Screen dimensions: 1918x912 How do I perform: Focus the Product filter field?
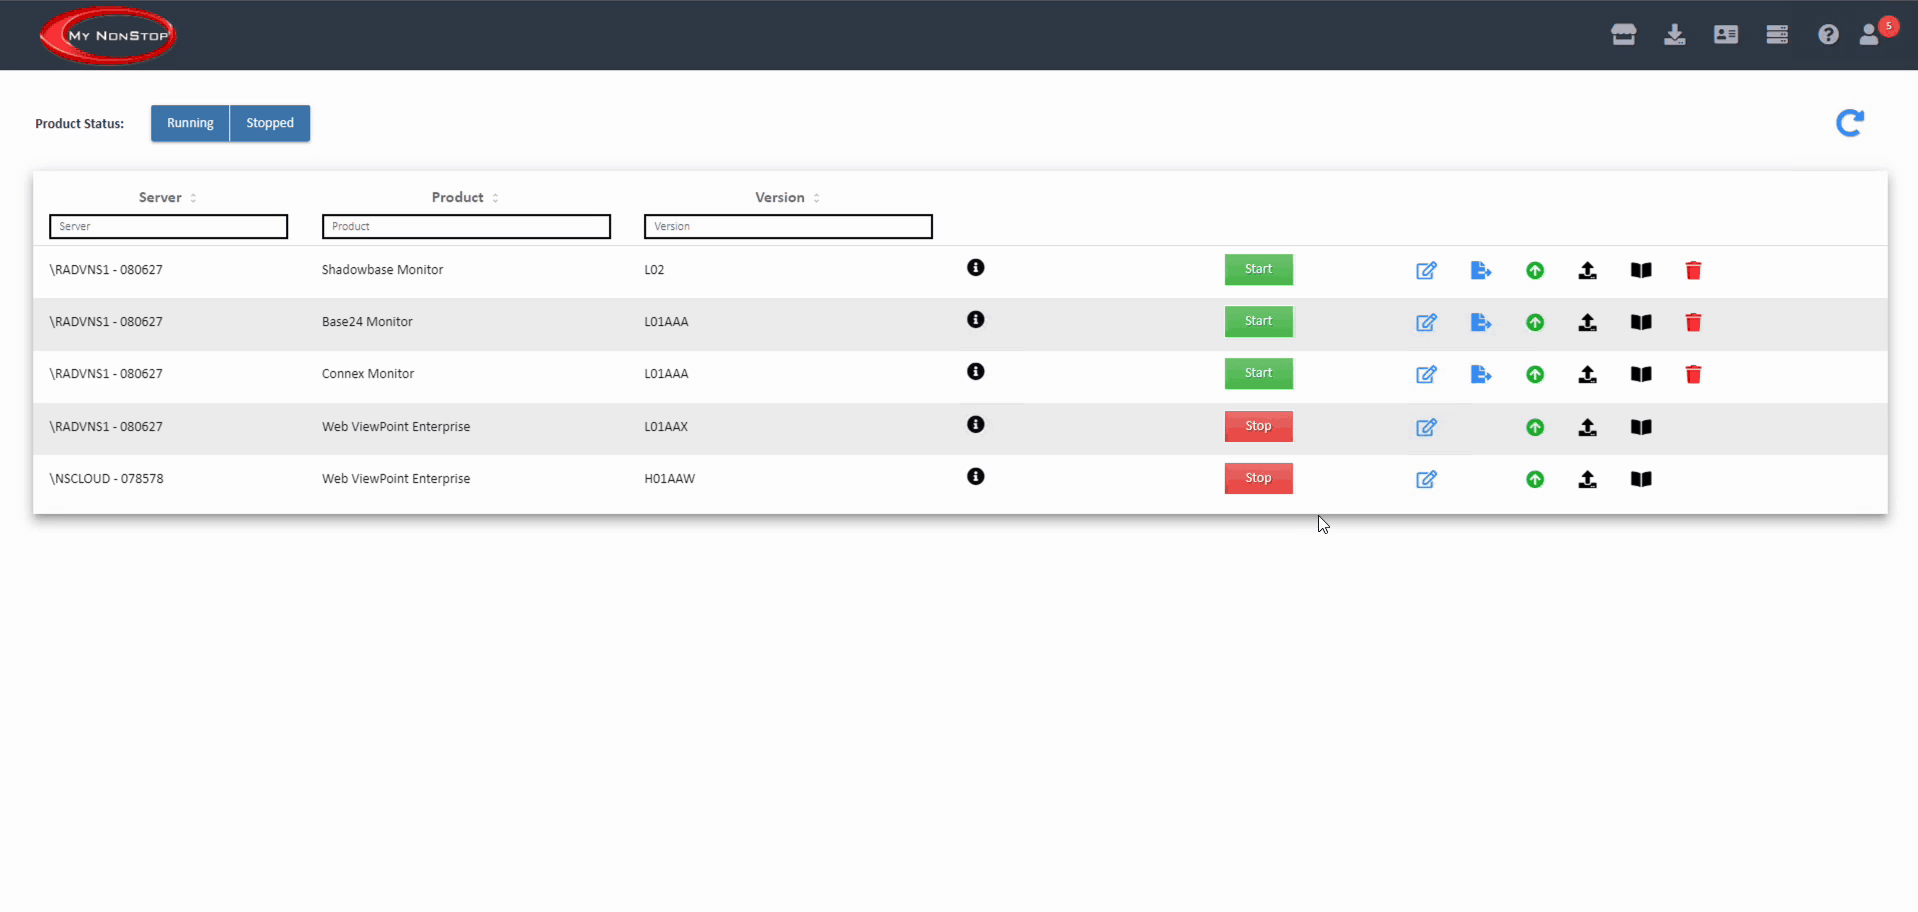pyautogui.click(x=466, y=226)
